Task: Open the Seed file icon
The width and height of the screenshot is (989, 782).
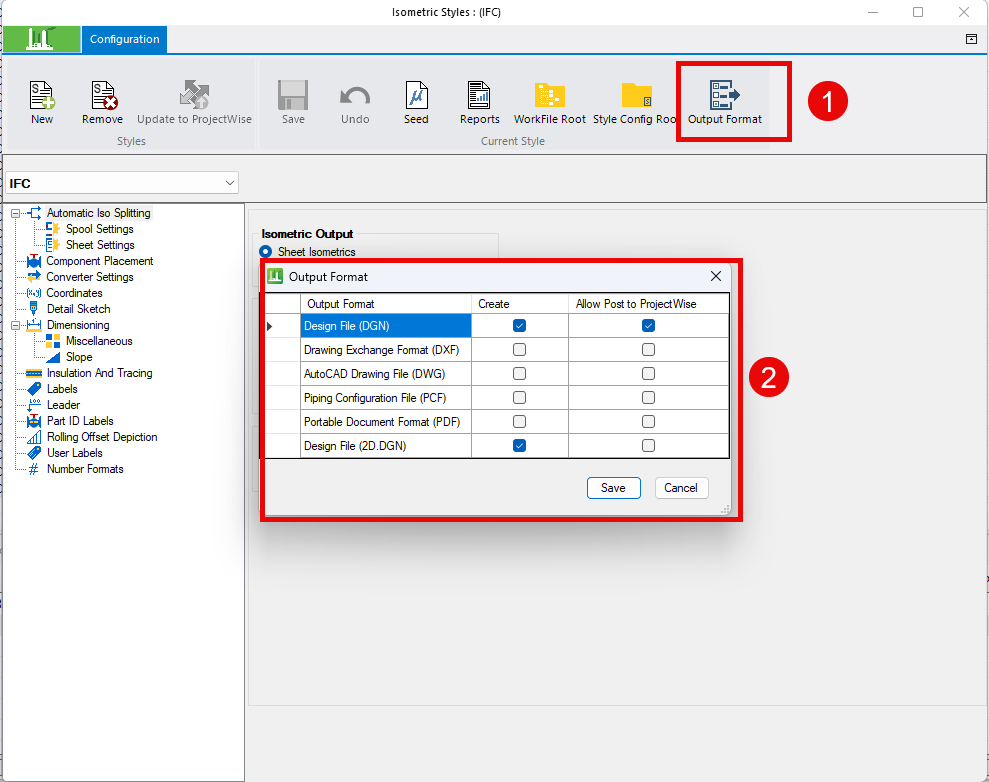Action: (x=416, y=95)
